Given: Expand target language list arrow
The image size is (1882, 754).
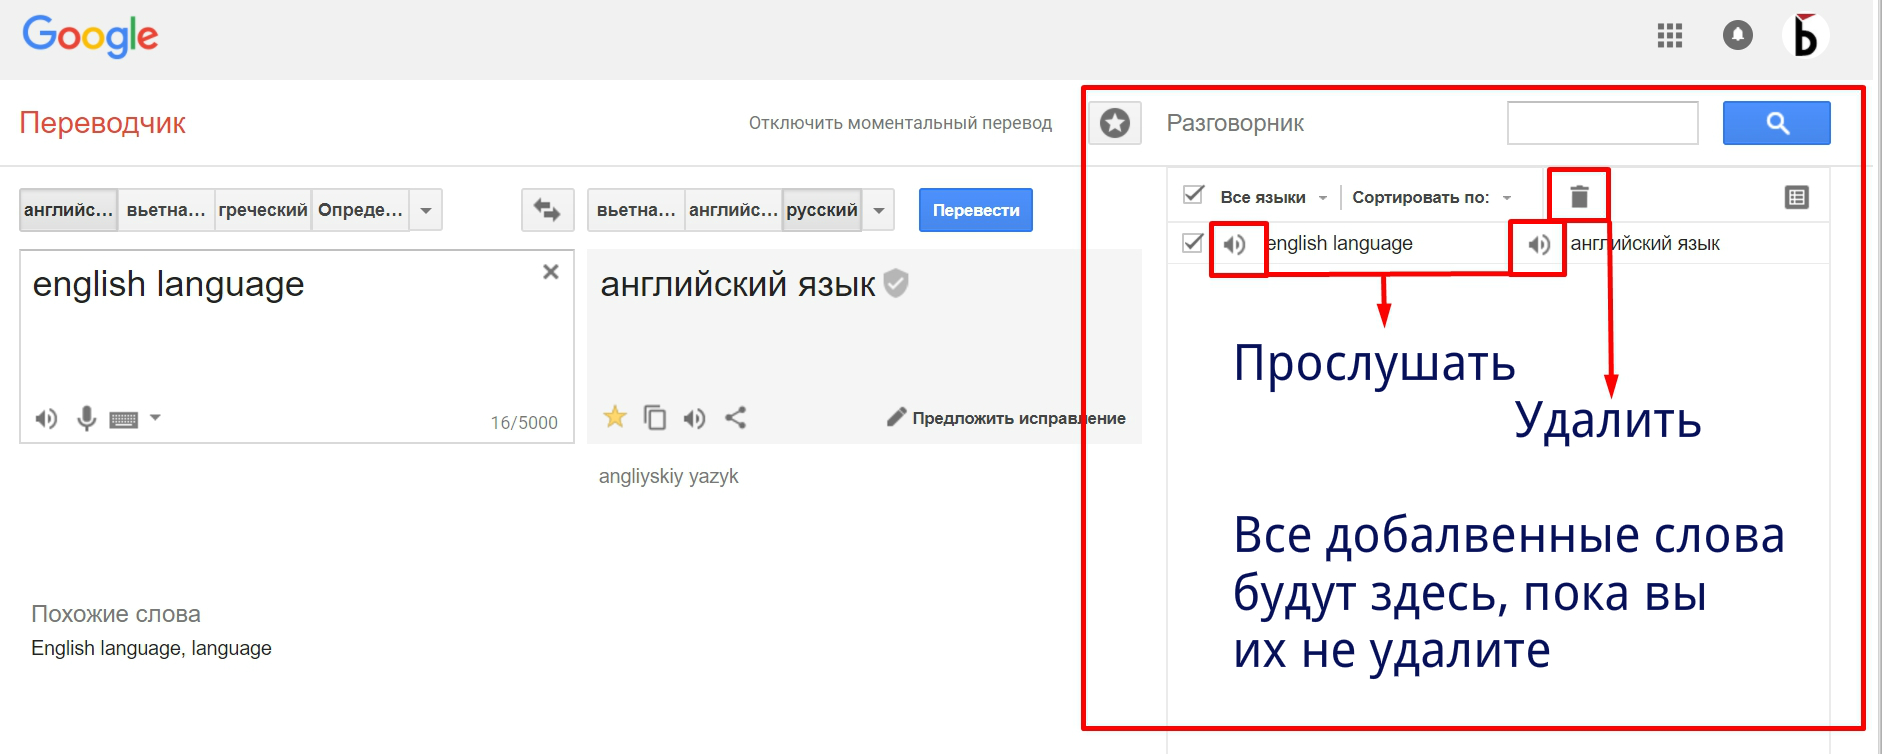Looking at the screenshot, I should (879, 210).
